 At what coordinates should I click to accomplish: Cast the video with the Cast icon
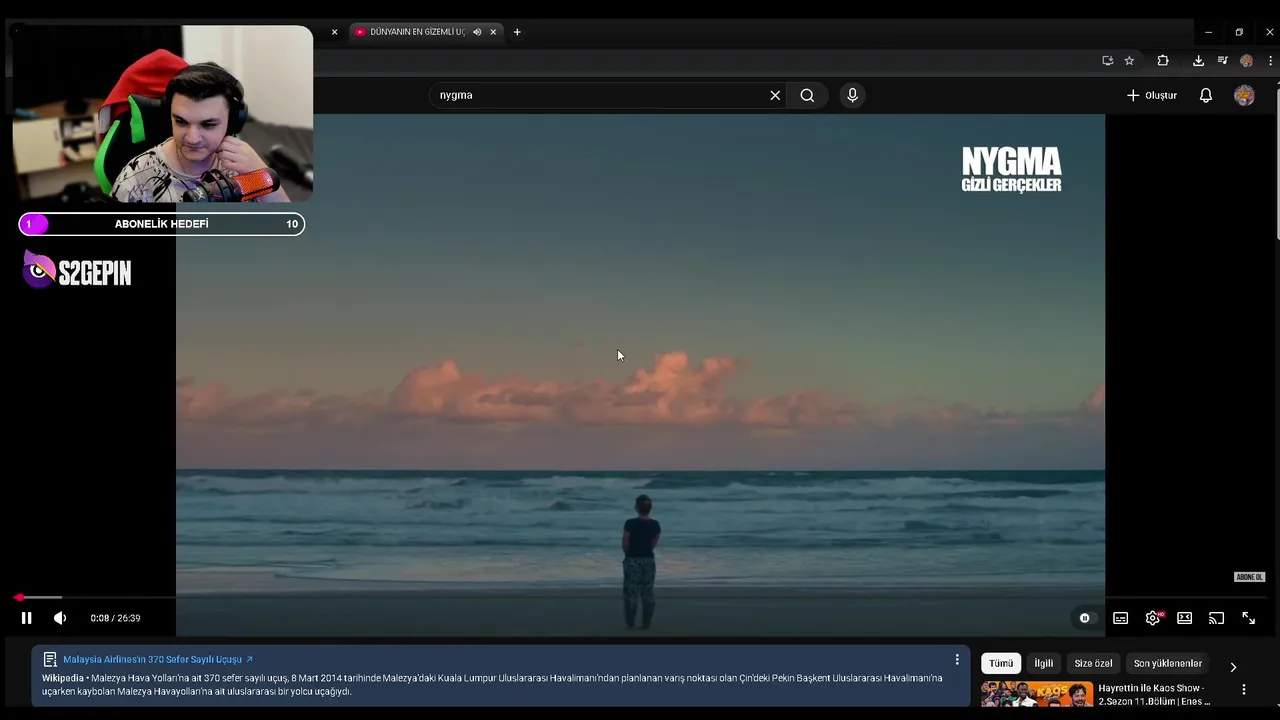[1217, 618]
